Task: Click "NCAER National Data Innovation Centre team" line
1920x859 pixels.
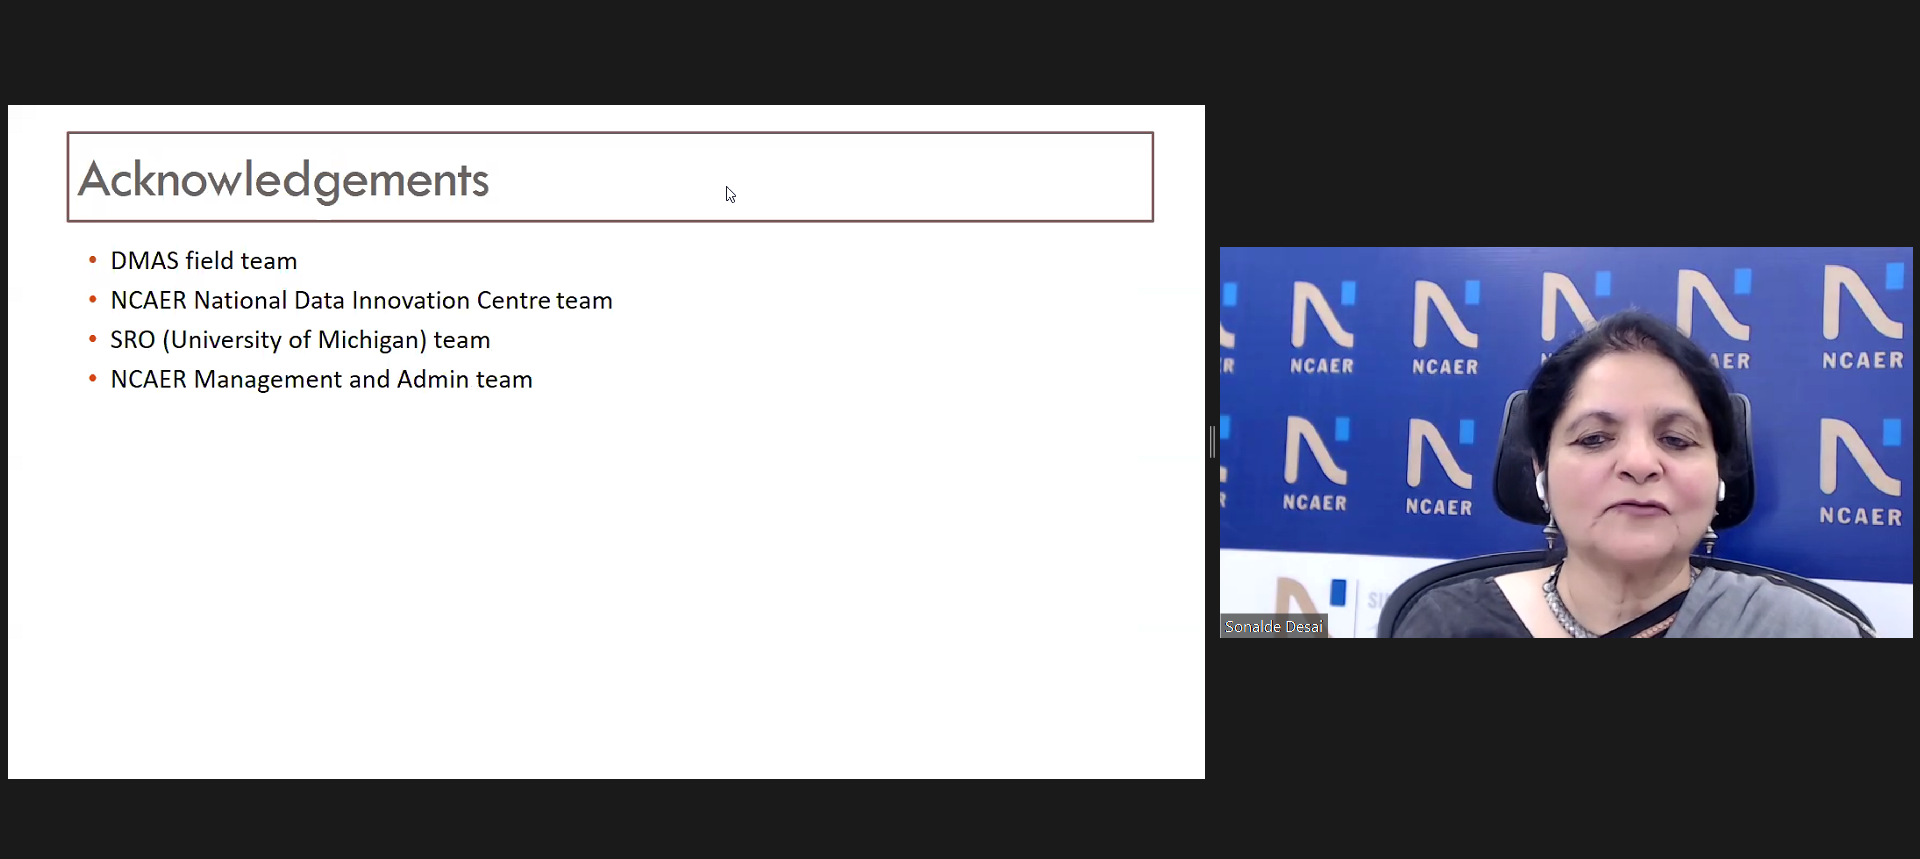Action: pos(361,301)
